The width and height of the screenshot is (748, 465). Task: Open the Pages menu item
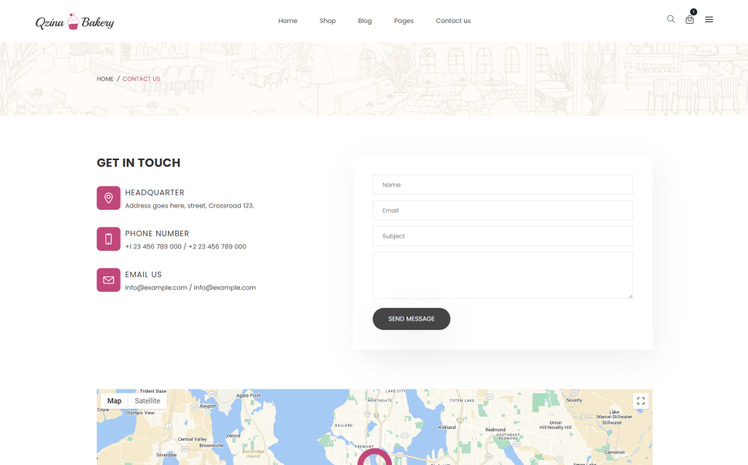click(x=404, y=21)
